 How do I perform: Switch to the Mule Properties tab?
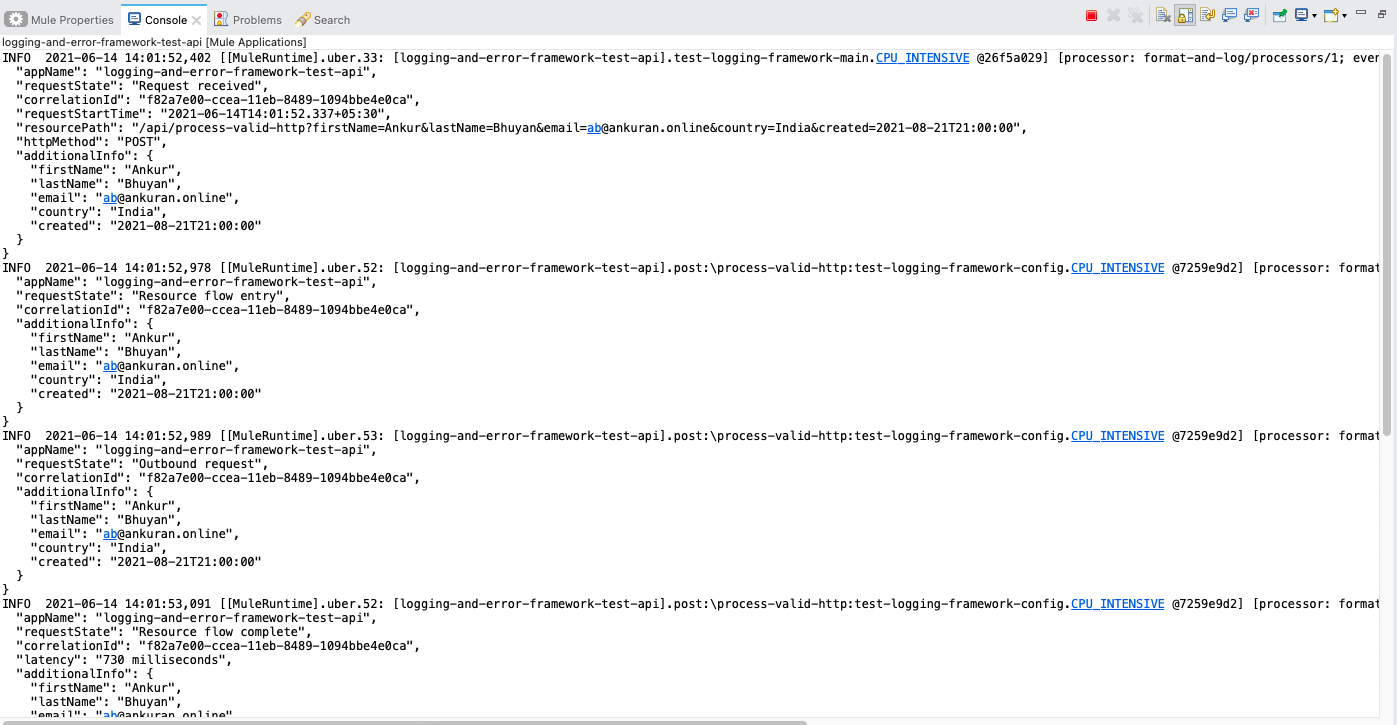(x=60, y=20)
